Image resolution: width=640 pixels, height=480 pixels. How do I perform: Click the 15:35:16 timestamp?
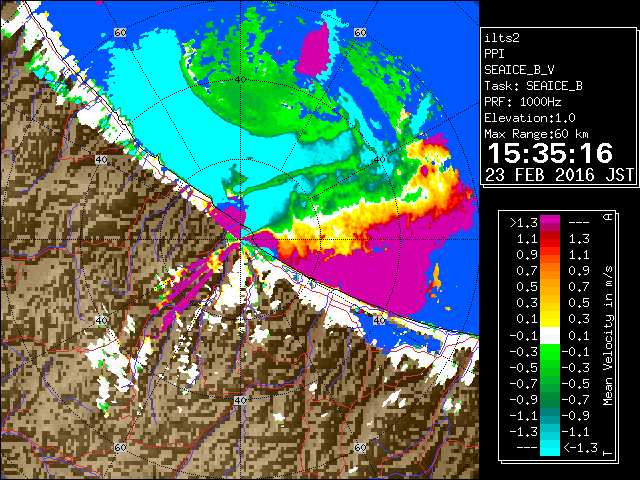tap(550, 153)
